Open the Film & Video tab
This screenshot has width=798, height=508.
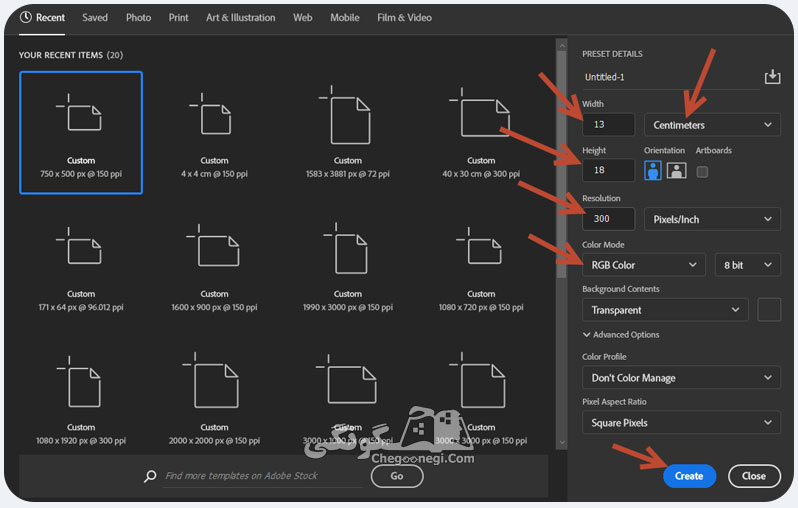point(404,18)
